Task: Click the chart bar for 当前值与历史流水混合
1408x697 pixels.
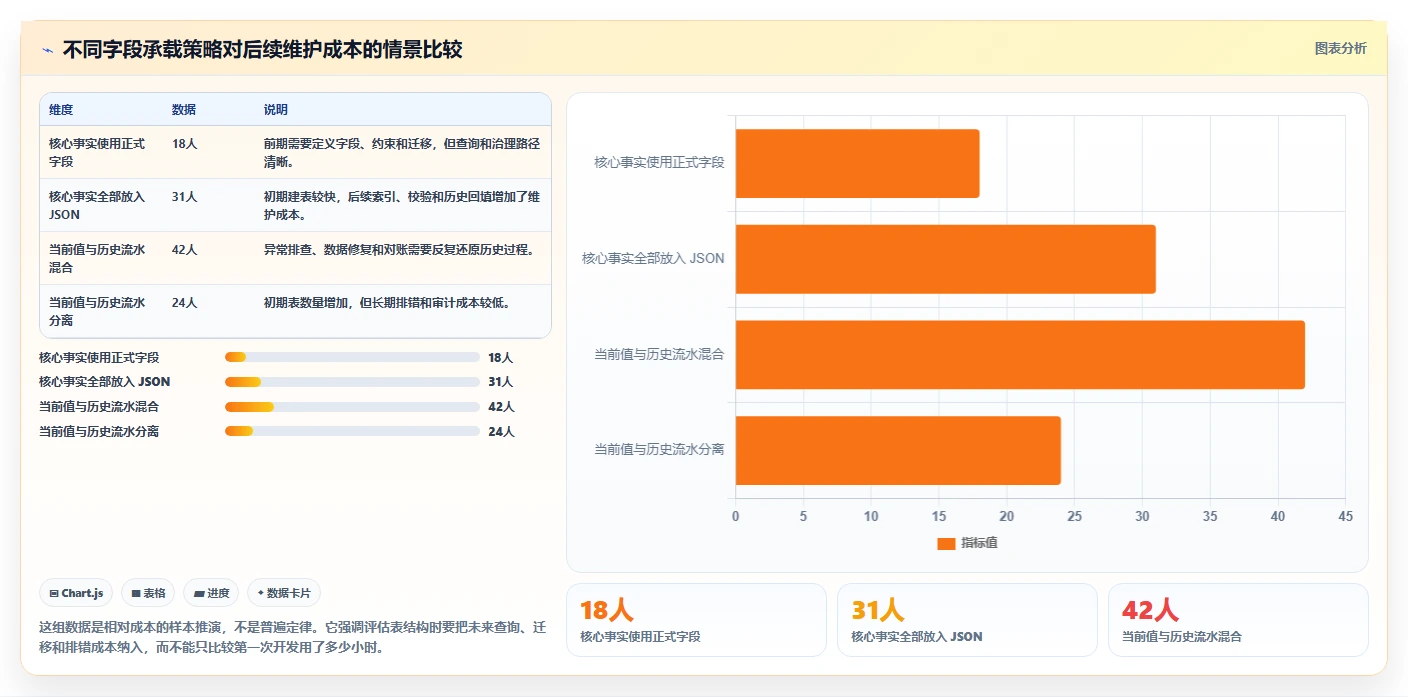Action: click(x=1020, y=354)
